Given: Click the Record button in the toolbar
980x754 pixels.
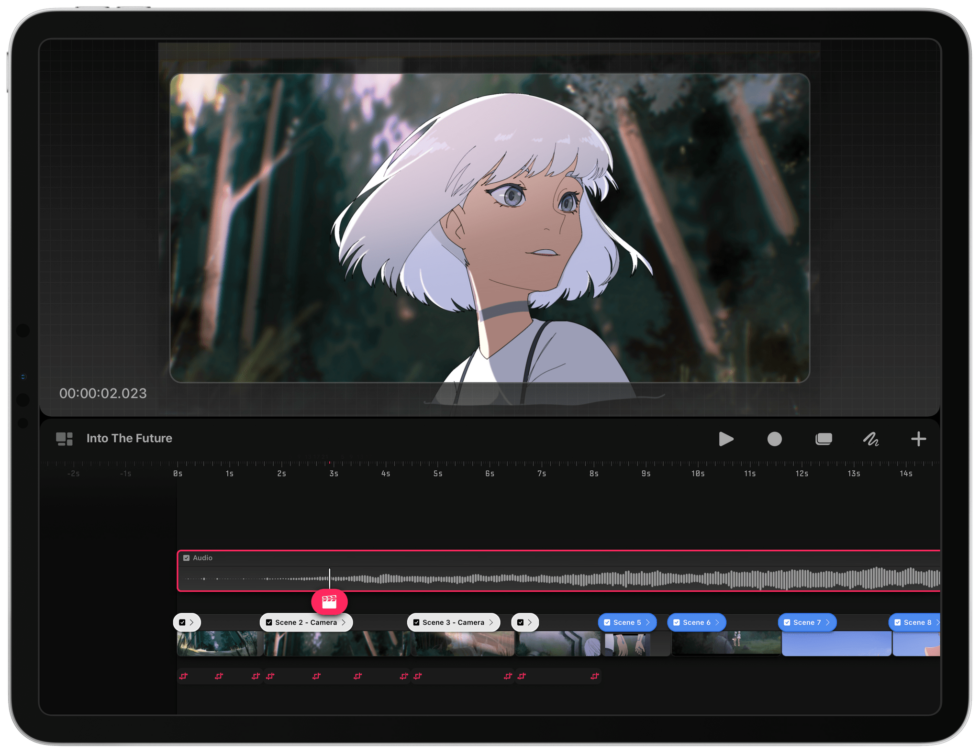Looking at the screenshot, I should point(774,439).
